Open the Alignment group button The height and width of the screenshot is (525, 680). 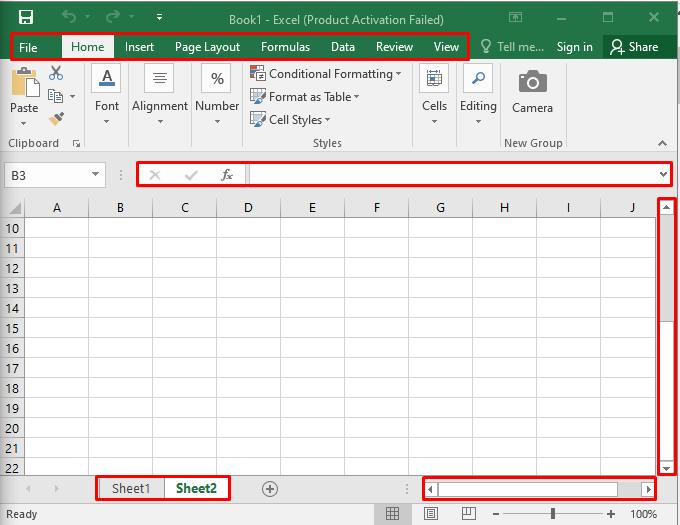[160, 95]
